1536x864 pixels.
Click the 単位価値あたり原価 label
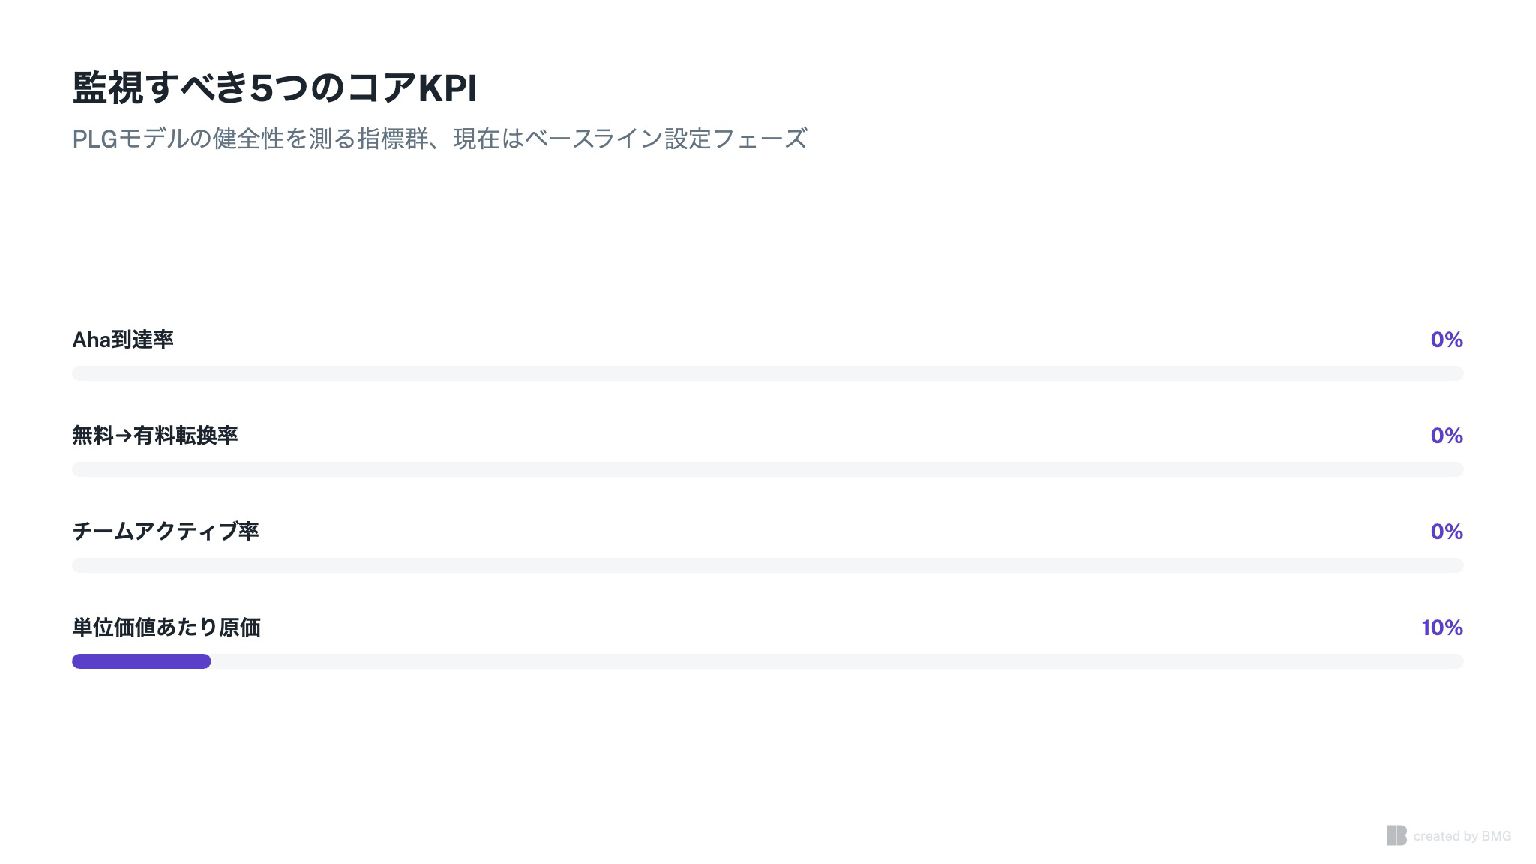pyautogui.click(x=166, y=627)
